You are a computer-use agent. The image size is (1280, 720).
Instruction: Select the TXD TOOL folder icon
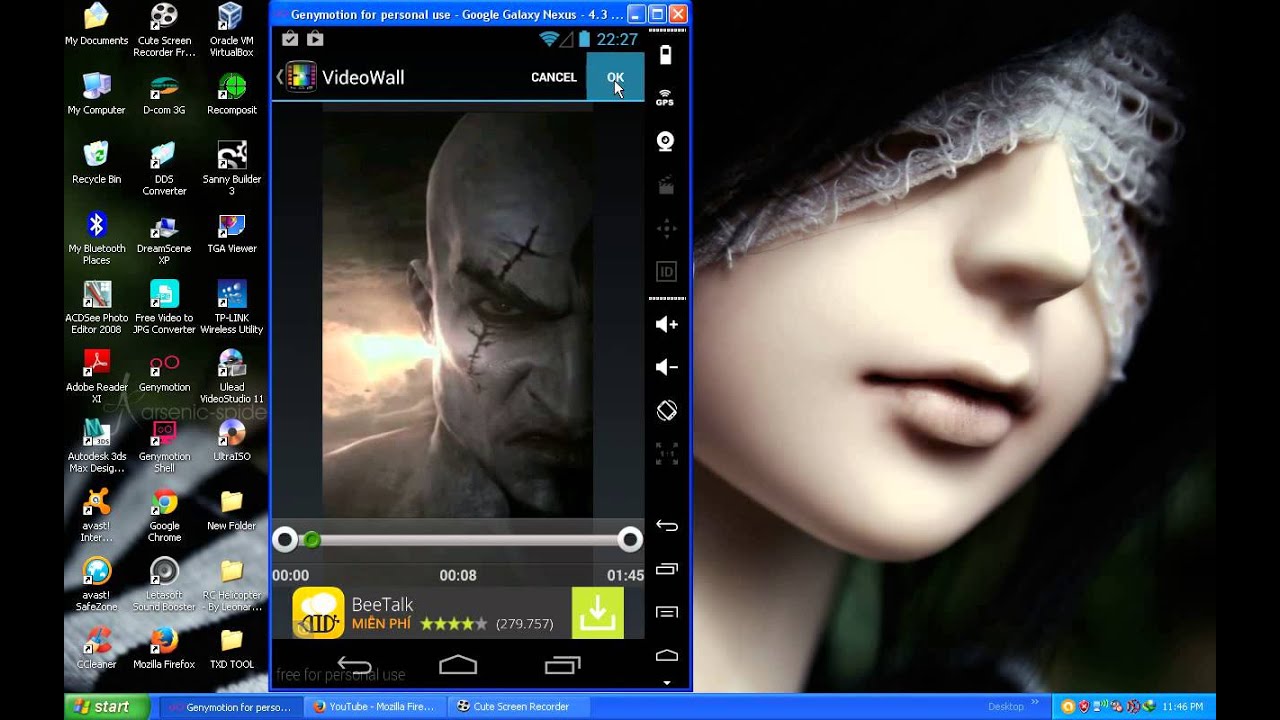[232, 646]
